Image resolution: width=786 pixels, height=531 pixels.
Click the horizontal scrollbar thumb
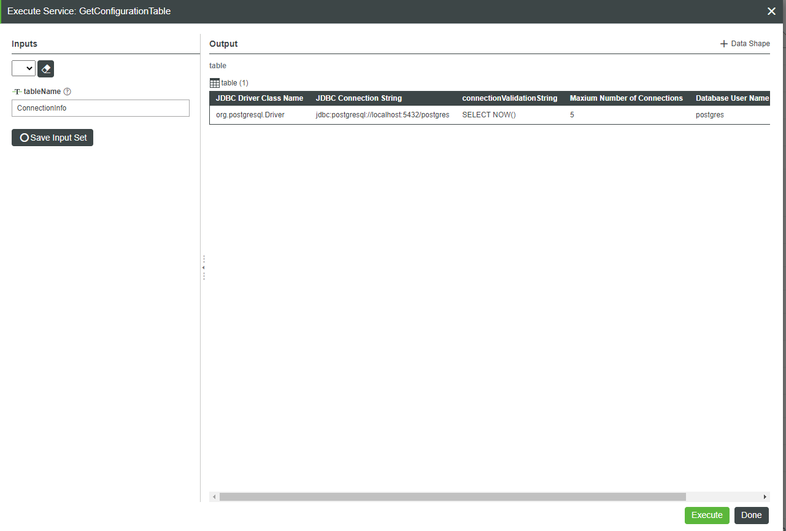coord(452,497)
